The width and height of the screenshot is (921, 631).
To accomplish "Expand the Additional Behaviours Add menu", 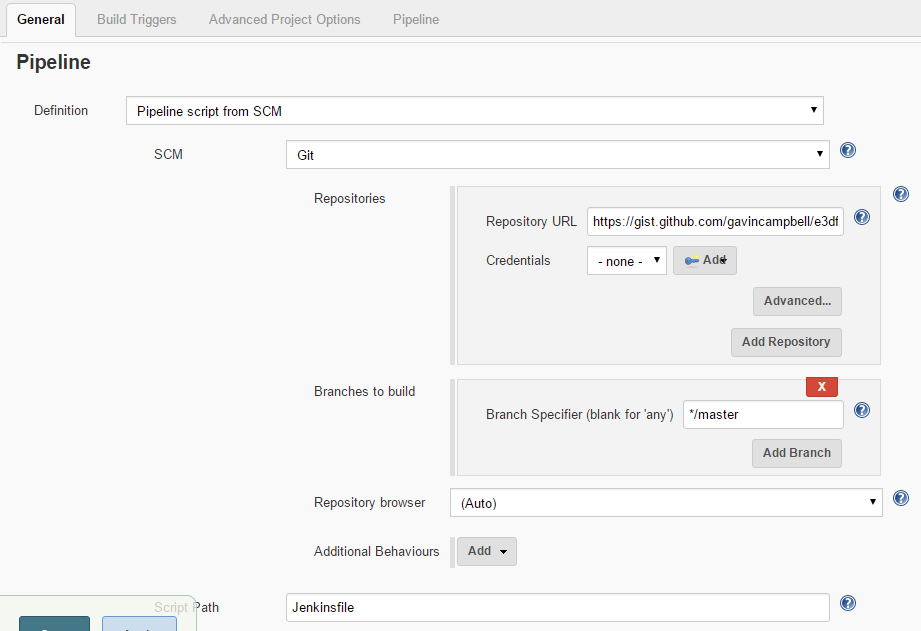I will click(486, 551).
